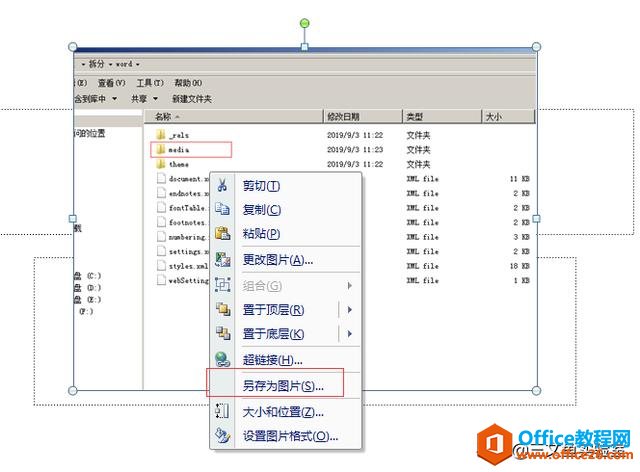Click the footnotes file icon
The image size is (640, 472).
tap(162, 222)
